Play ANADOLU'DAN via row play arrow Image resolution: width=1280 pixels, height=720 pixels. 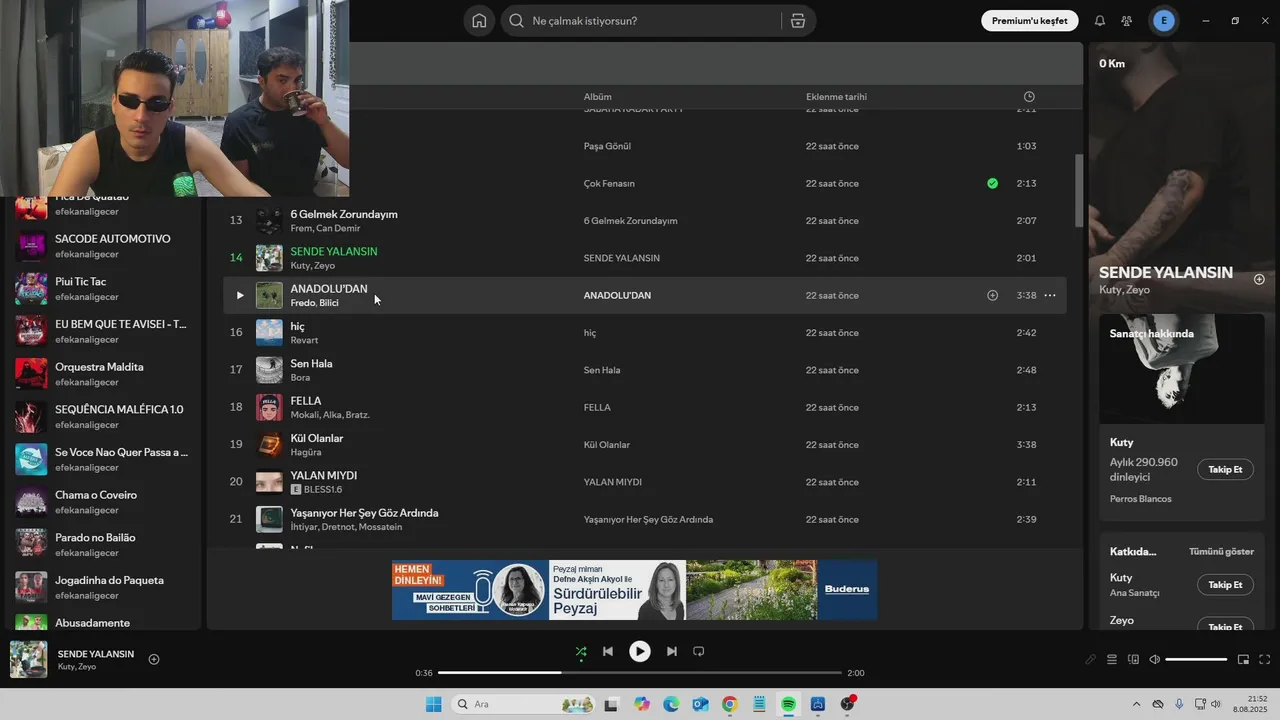[239, 296]
